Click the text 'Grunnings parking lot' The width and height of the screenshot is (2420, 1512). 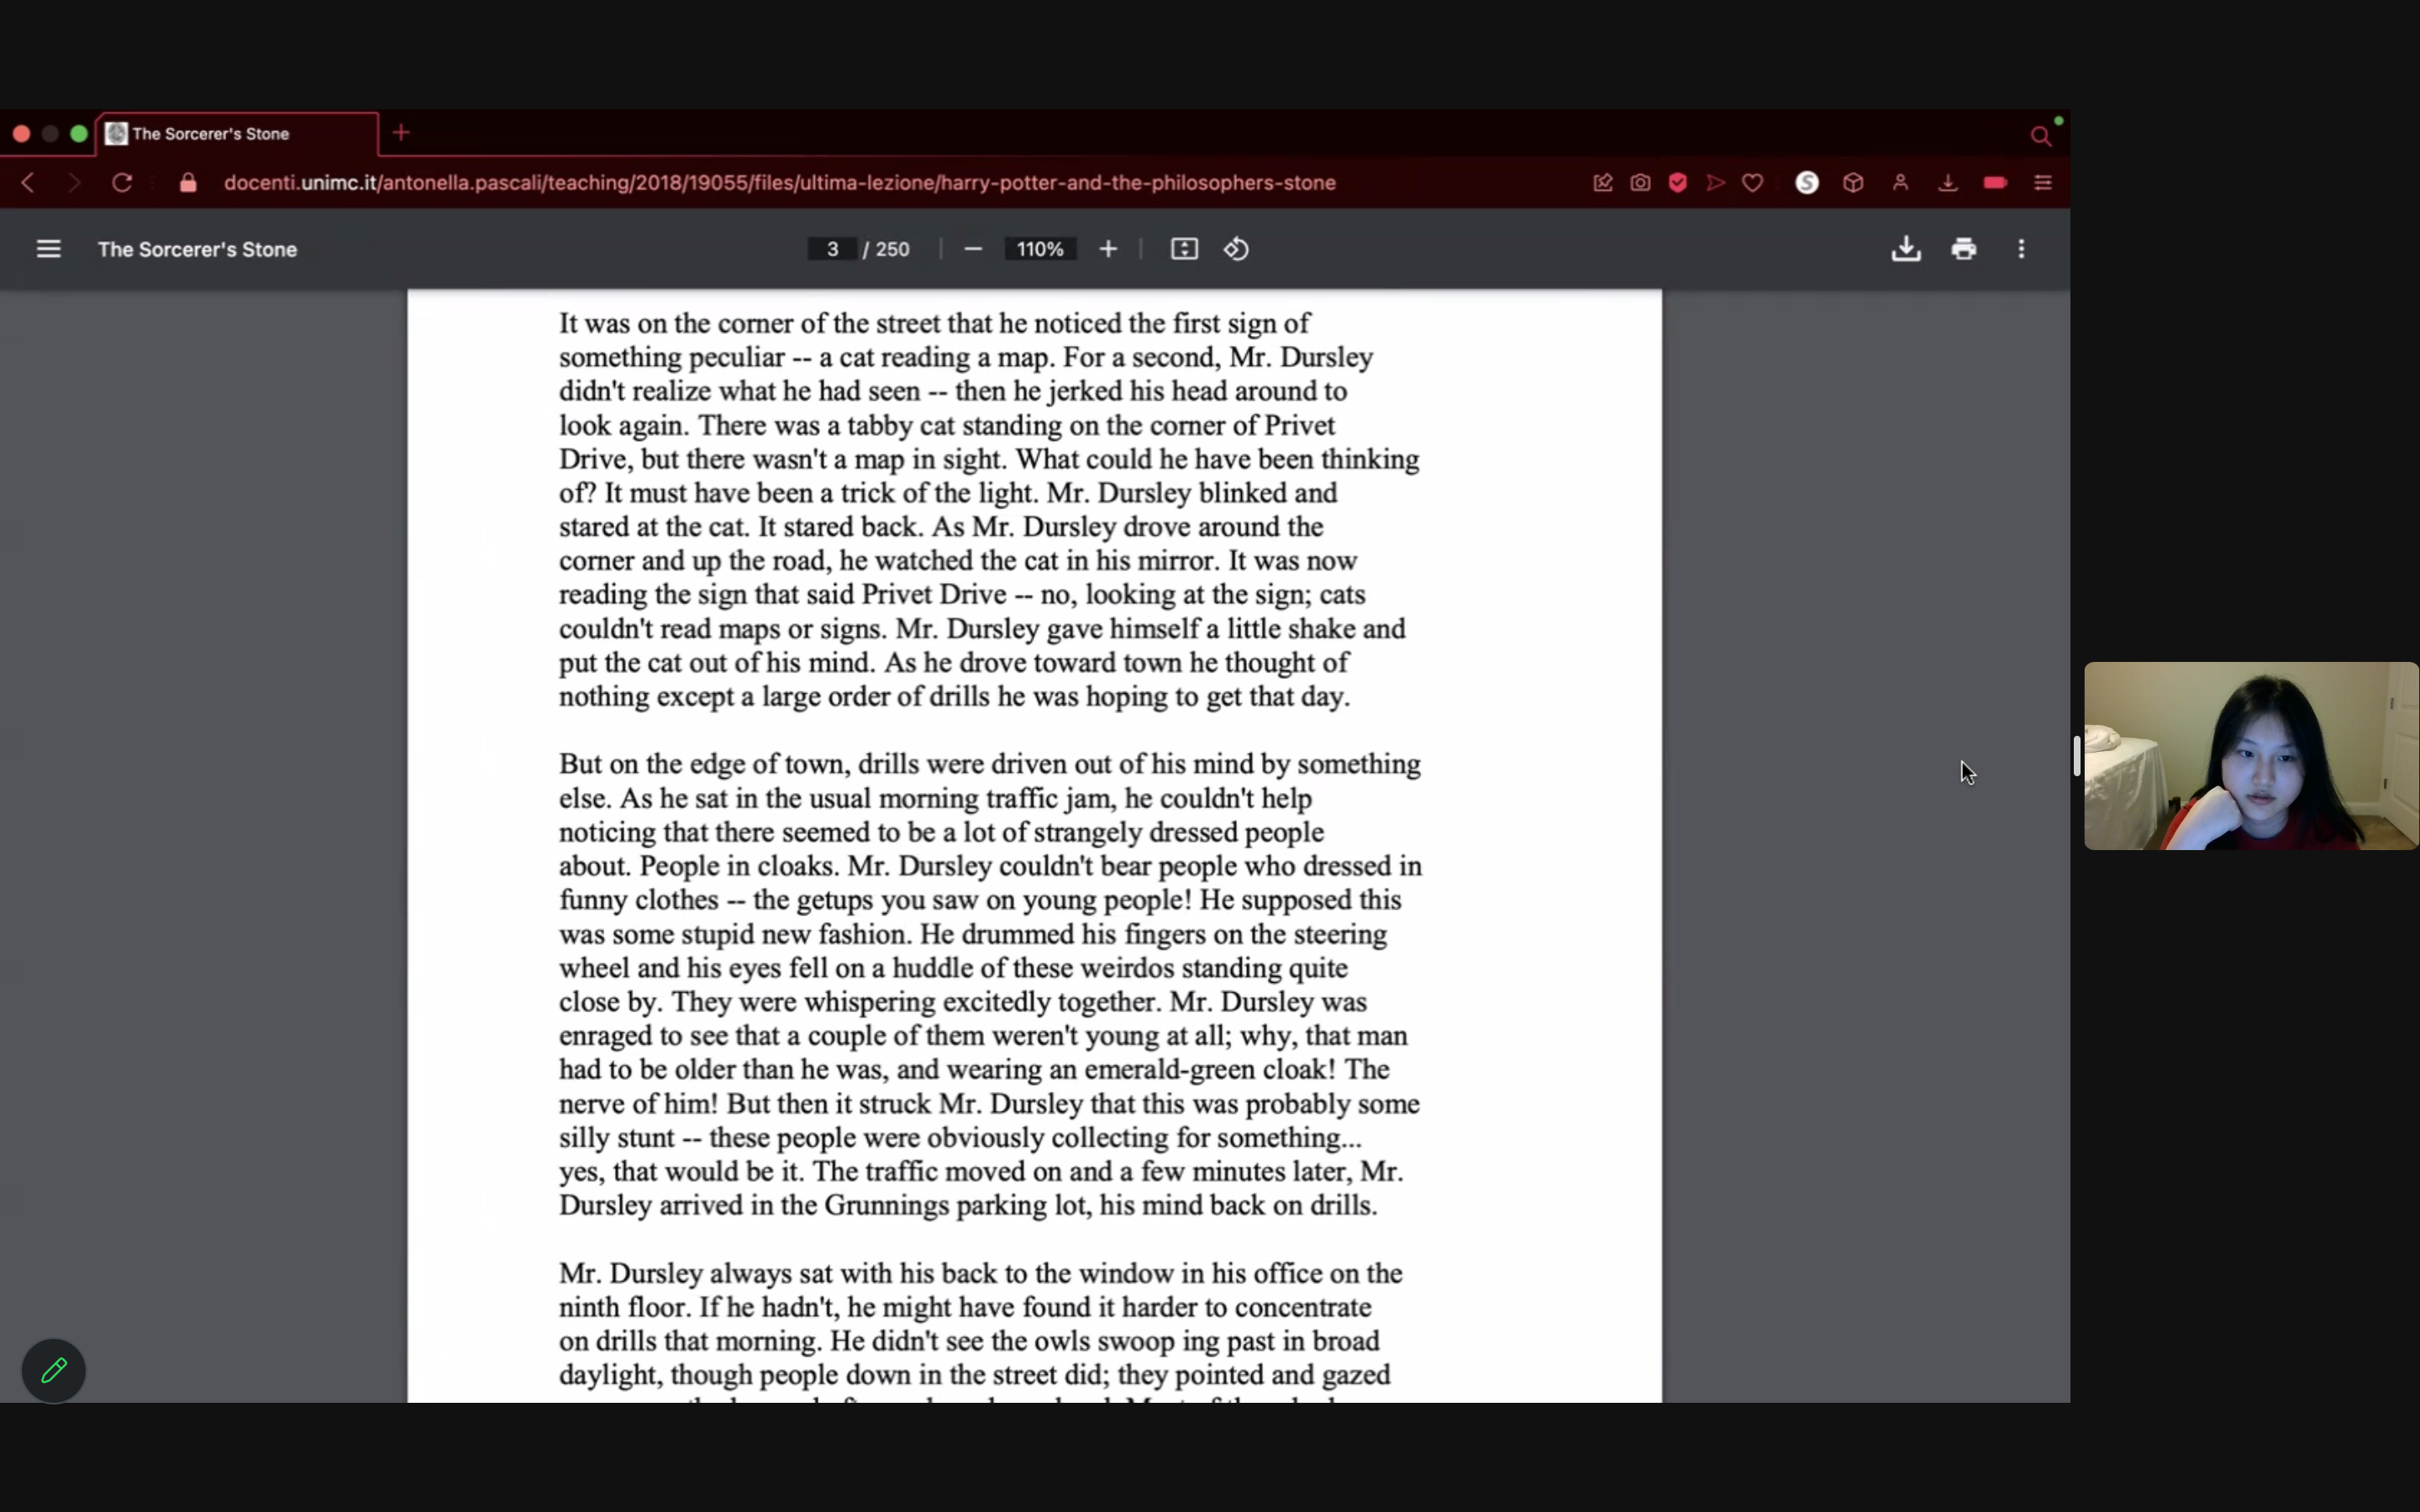coord(958,1205)
